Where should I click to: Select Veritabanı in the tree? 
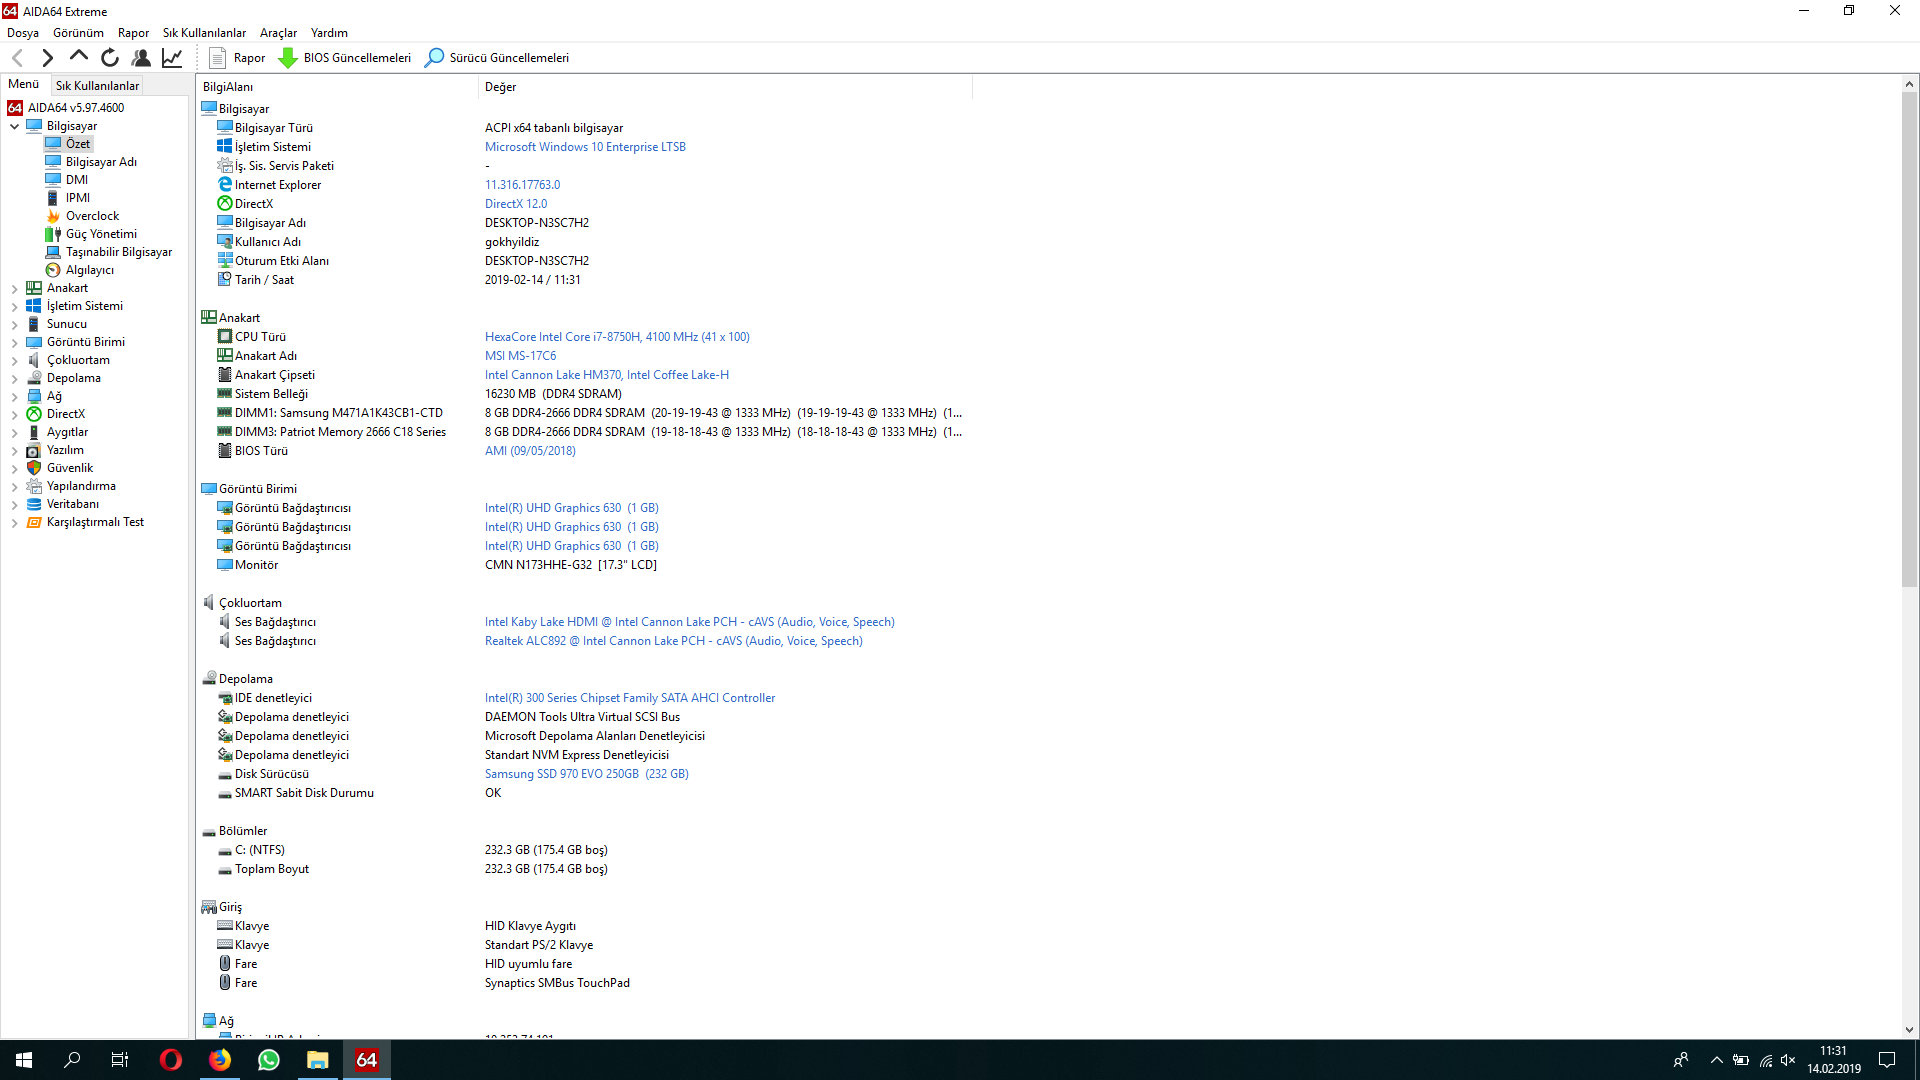73,504
